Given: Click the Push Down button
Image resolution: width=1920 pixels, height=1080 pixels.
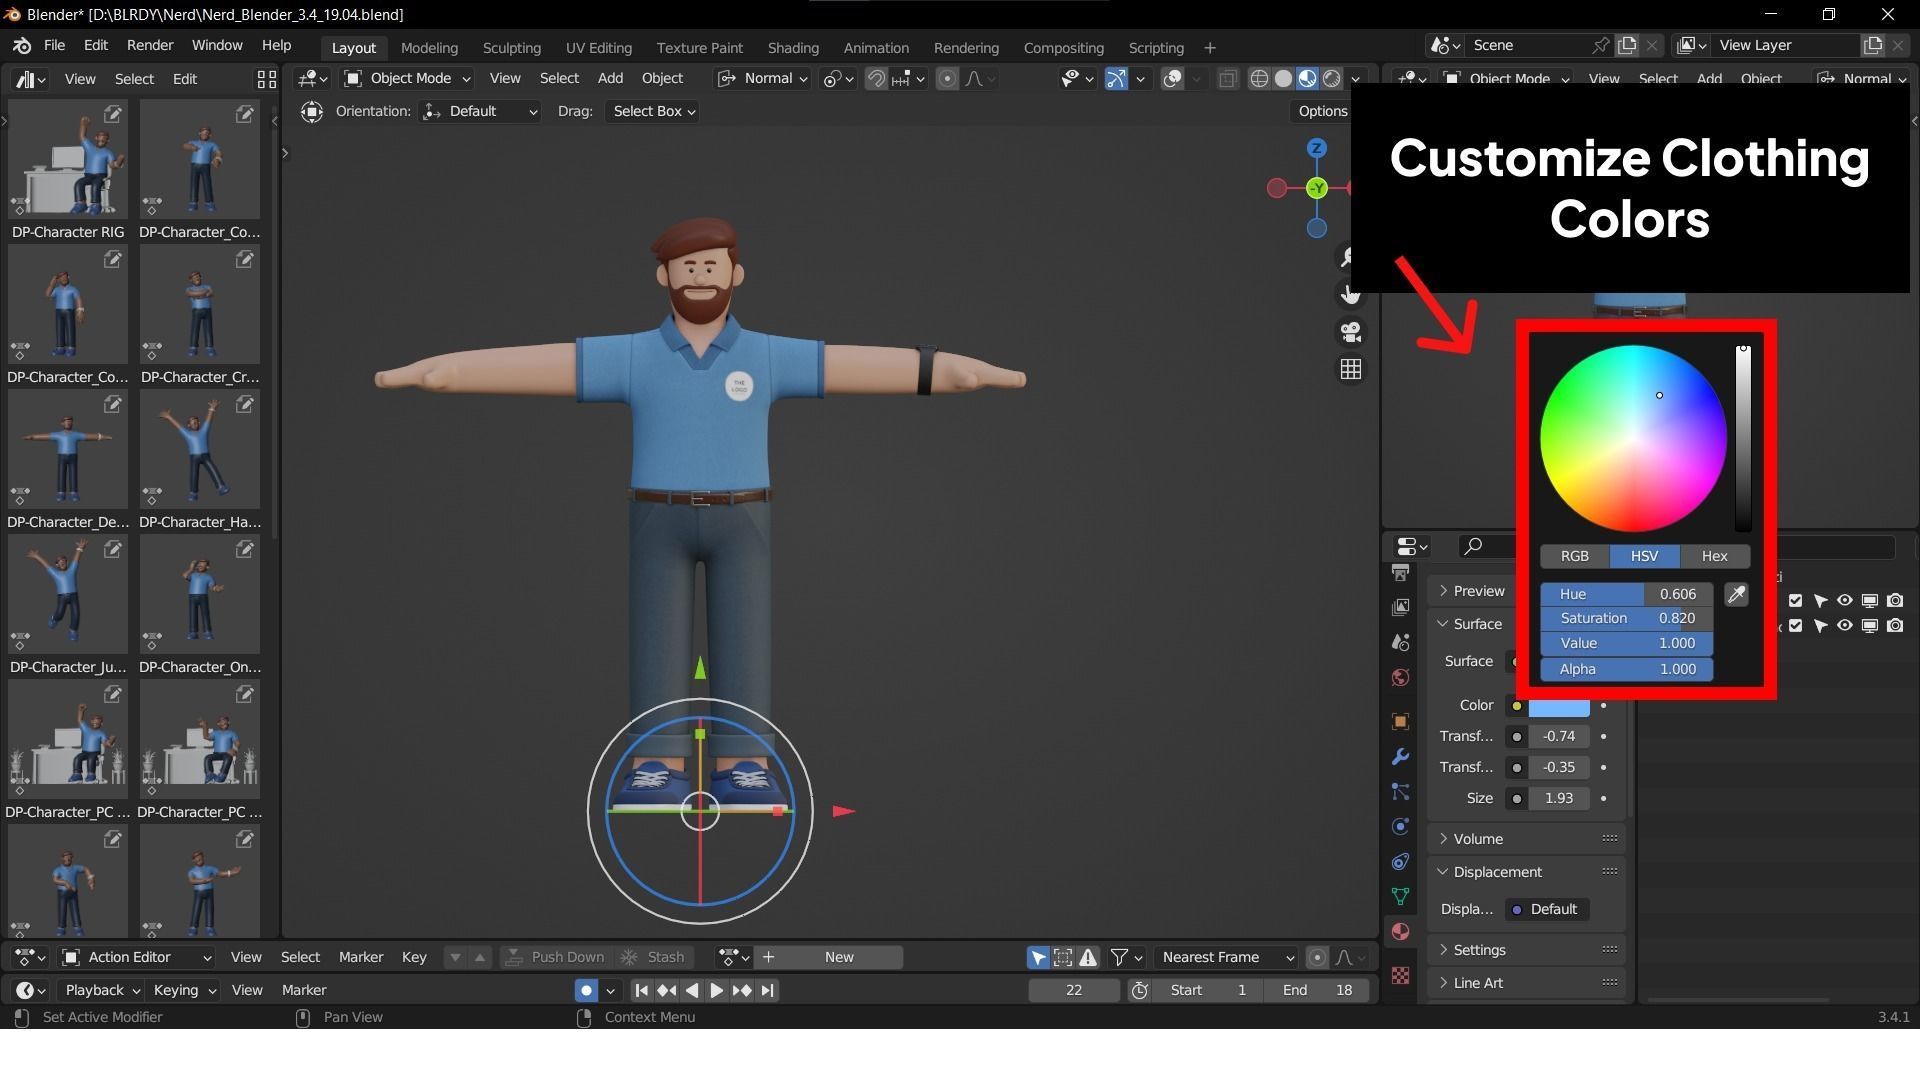Looking at the screenshot, I should coord(555,958).
